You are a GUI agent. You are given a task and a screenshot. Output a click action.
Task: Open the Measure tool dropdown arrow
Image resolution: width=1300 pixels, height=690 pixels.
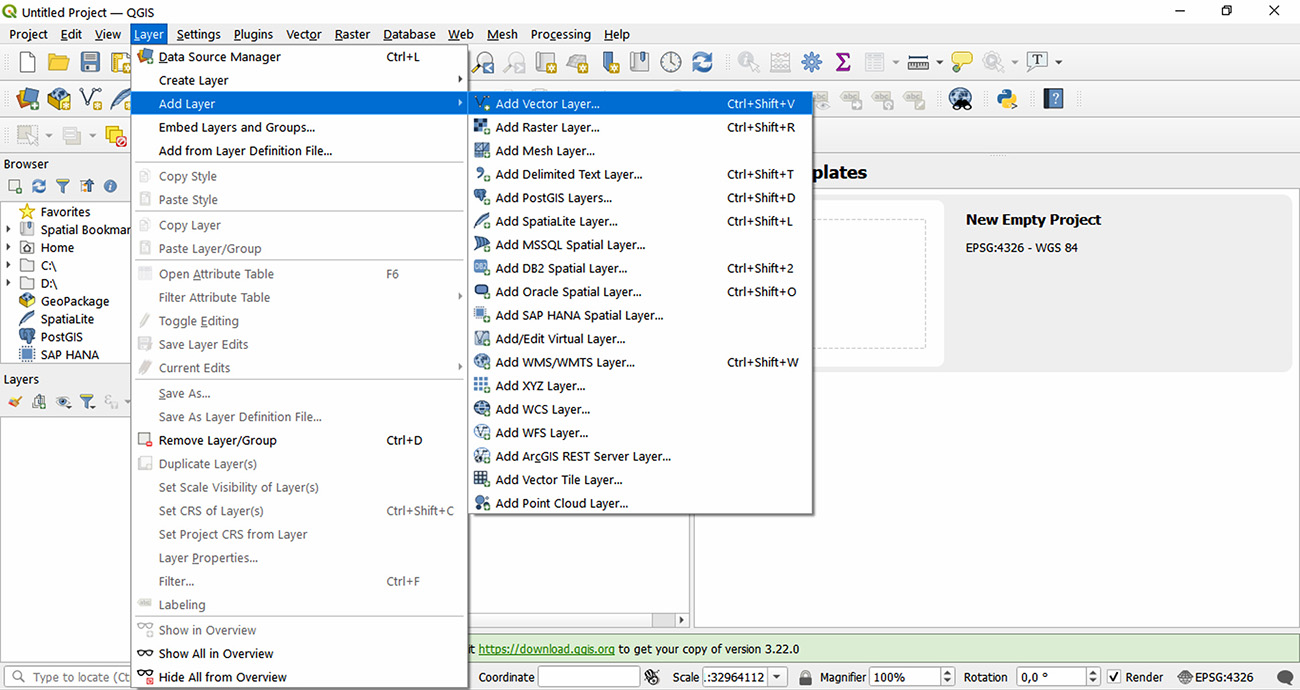(x=939, y=62)
